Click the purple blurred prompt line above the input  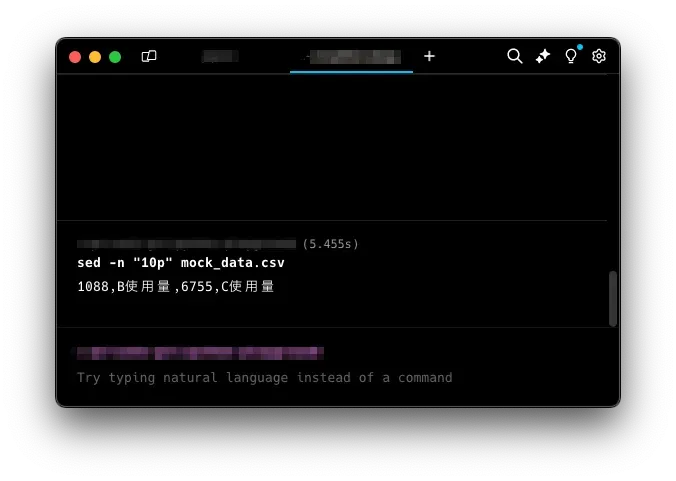tap(200, 353)
